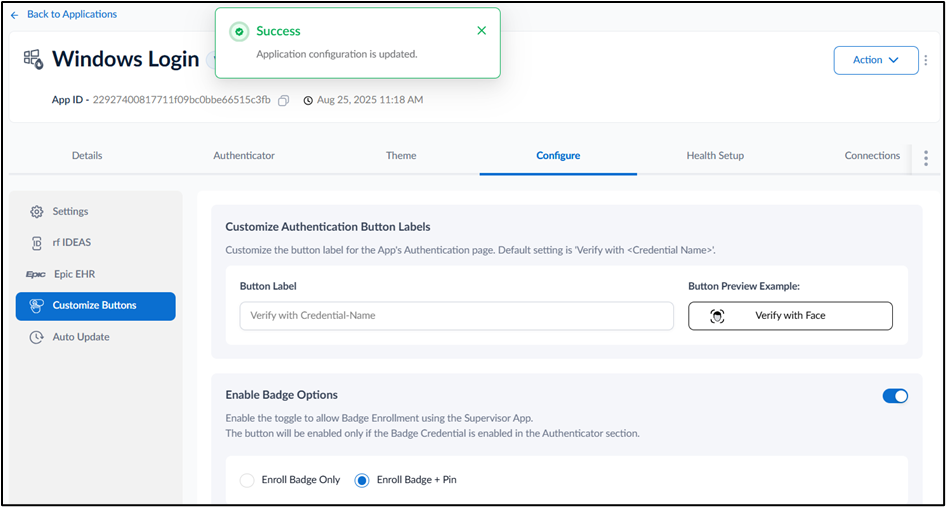The height and width of the screenshot is (507, 946).
Task: Select Customize Buttons in the sidebar
Action: 95,305
